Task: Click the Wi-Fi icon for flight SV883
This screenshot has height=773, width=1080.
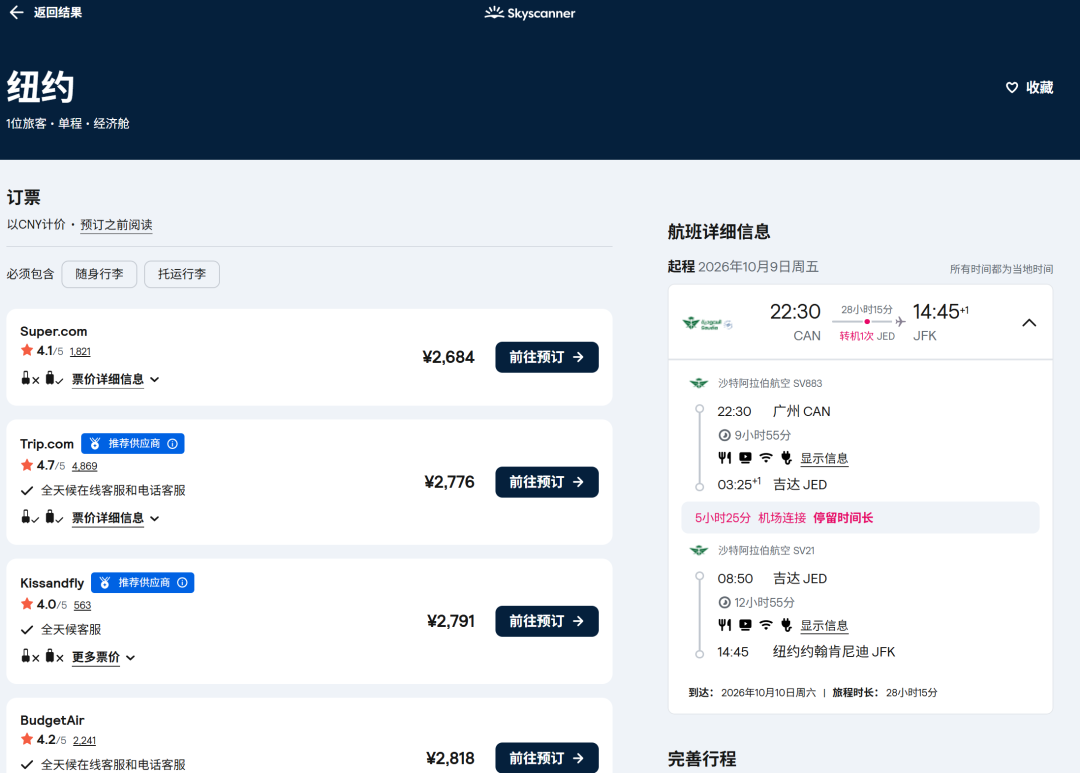Action: (x=766, y=457)
